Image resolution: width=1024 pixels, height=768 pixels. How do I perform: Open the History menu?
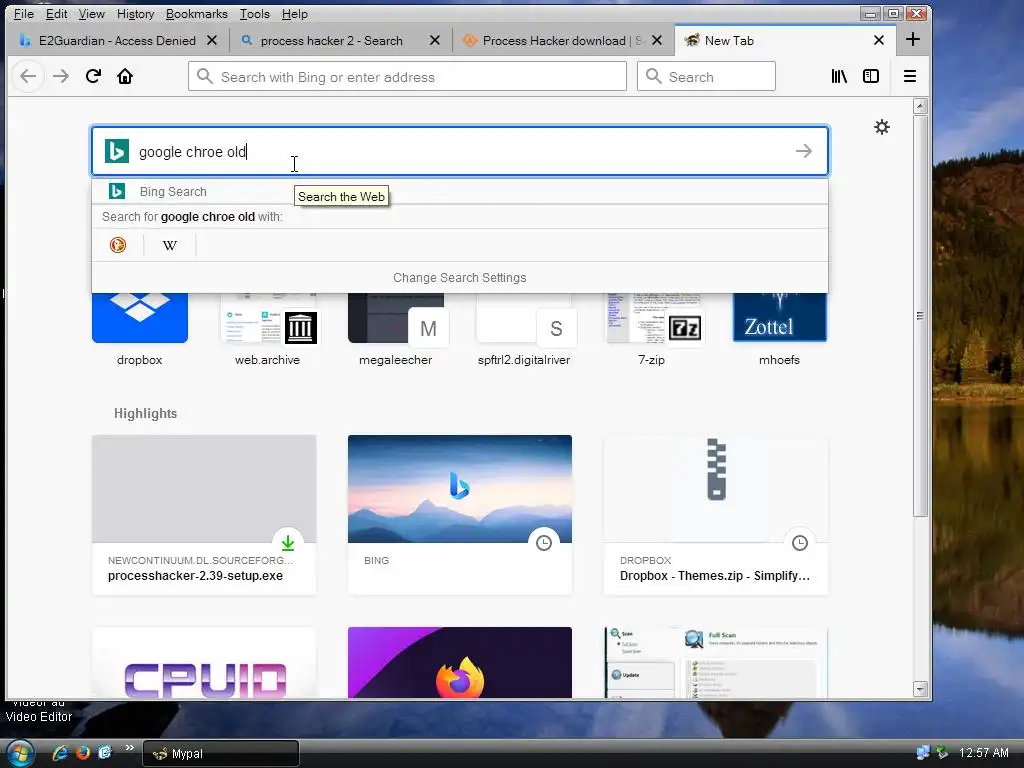tap(135, 14)
